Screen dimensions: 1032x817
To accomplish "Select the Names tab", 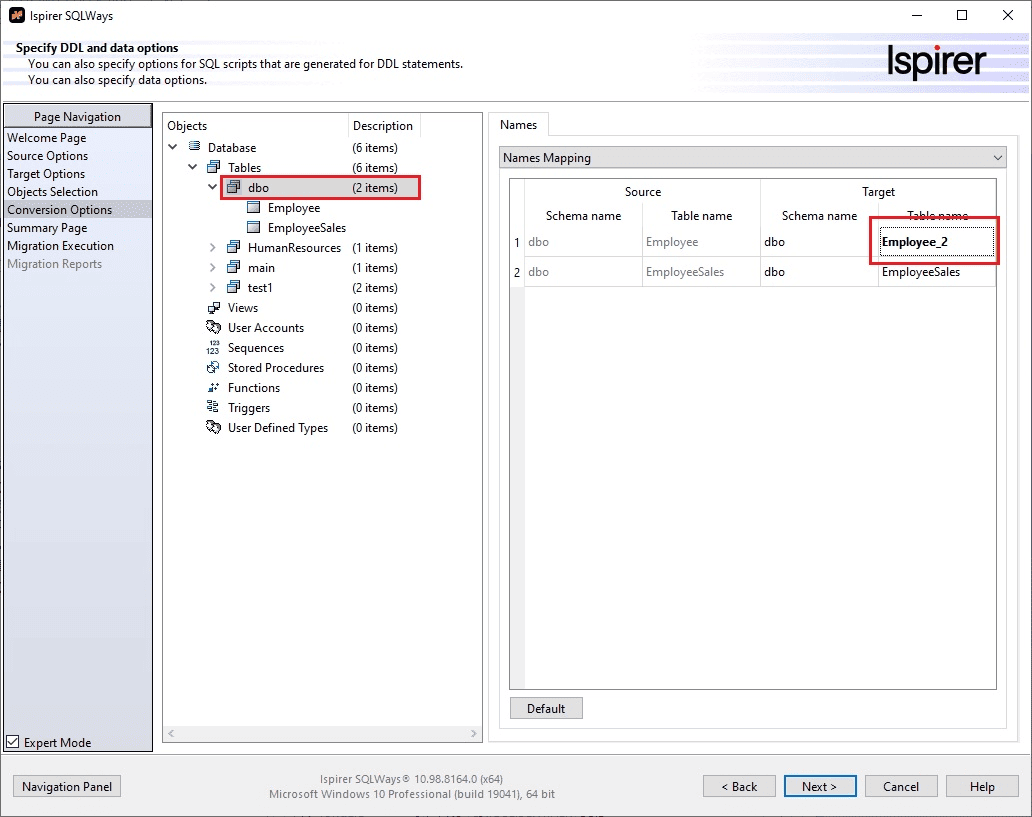I will (518, 125).
